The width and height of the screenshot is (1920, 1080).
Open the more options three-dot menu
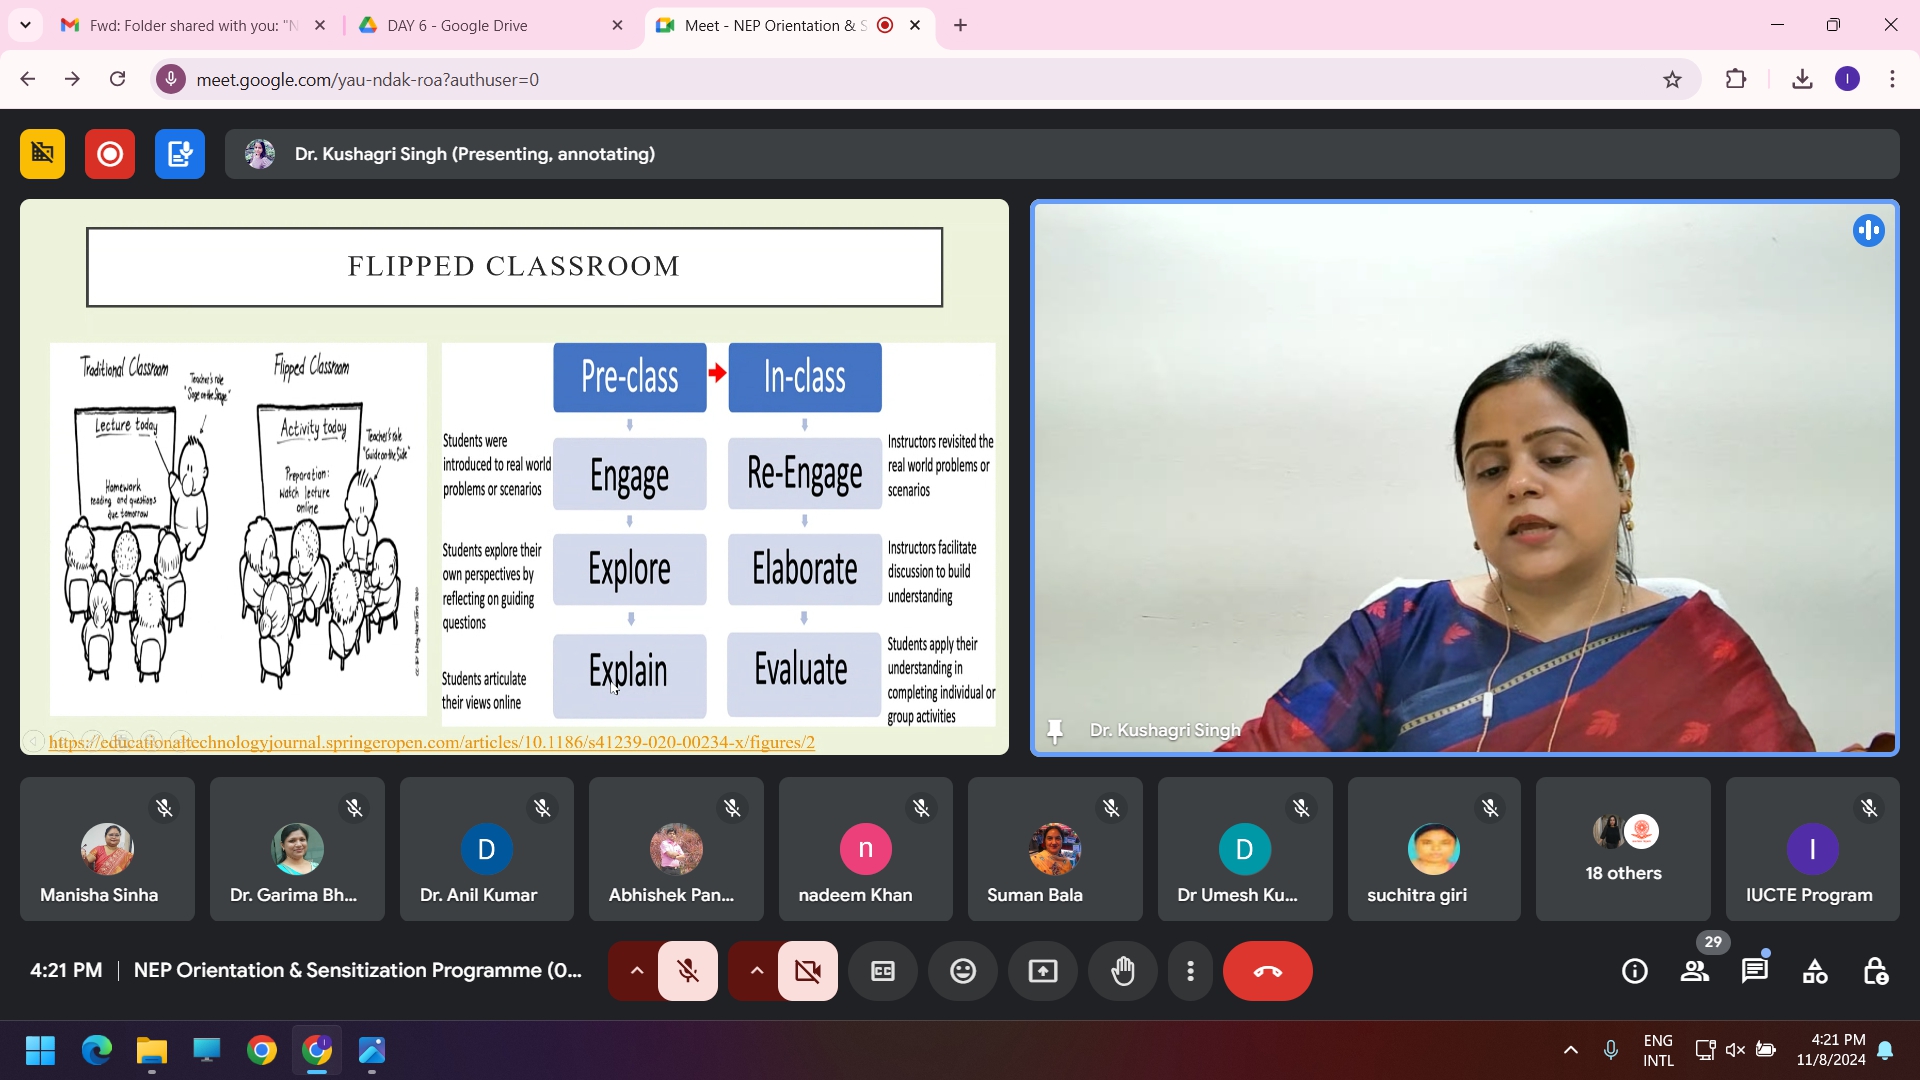pyautogui.click(x=1190, y=971)
